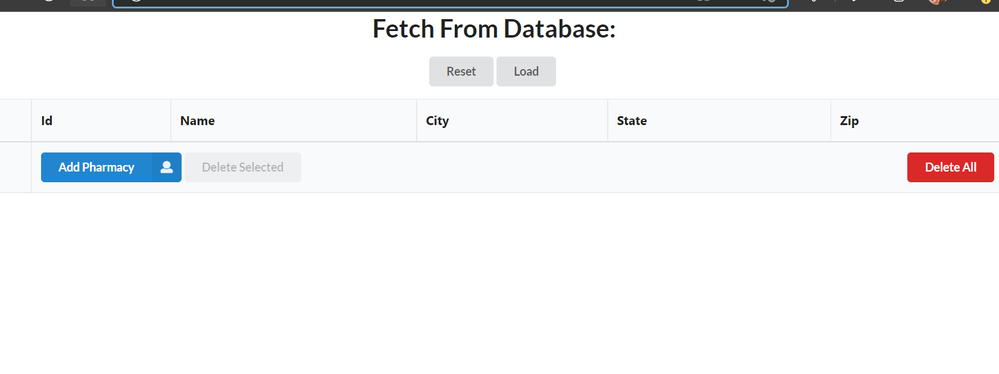Click the highlighted gray toolbar button left of address bar
This screenshot has height=374, width=999.
pos(88,3)
